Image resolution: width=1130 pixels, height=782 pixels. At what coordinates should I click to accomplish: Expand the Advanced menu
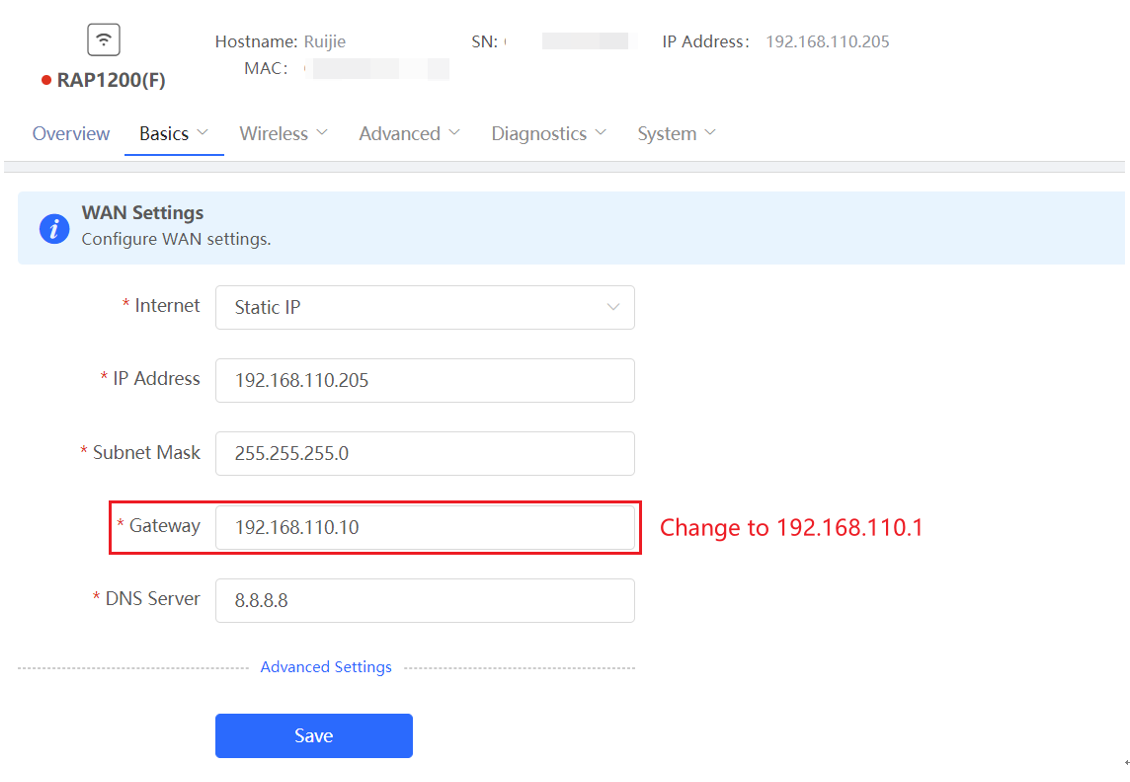pyautogui.click(x=409, y=133)
